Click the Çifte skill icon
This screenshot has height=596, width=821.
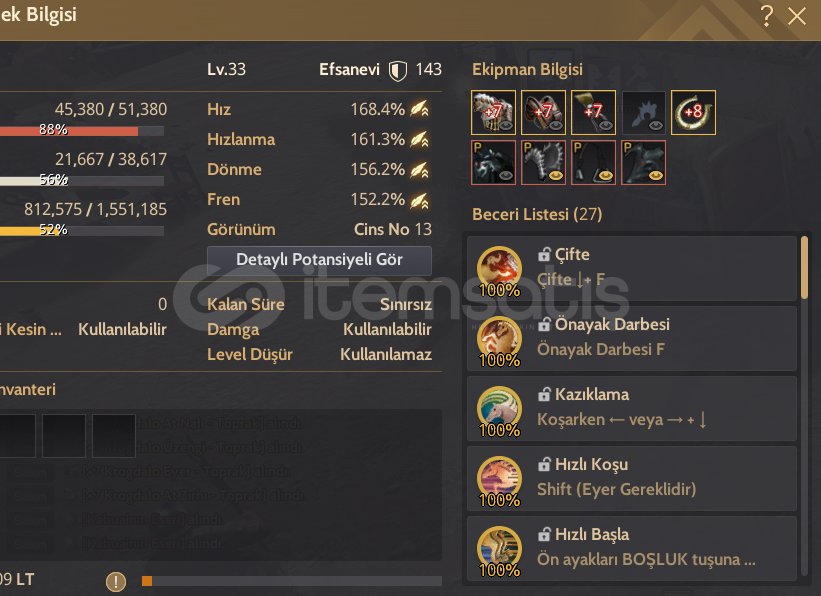tap(499, 268)
